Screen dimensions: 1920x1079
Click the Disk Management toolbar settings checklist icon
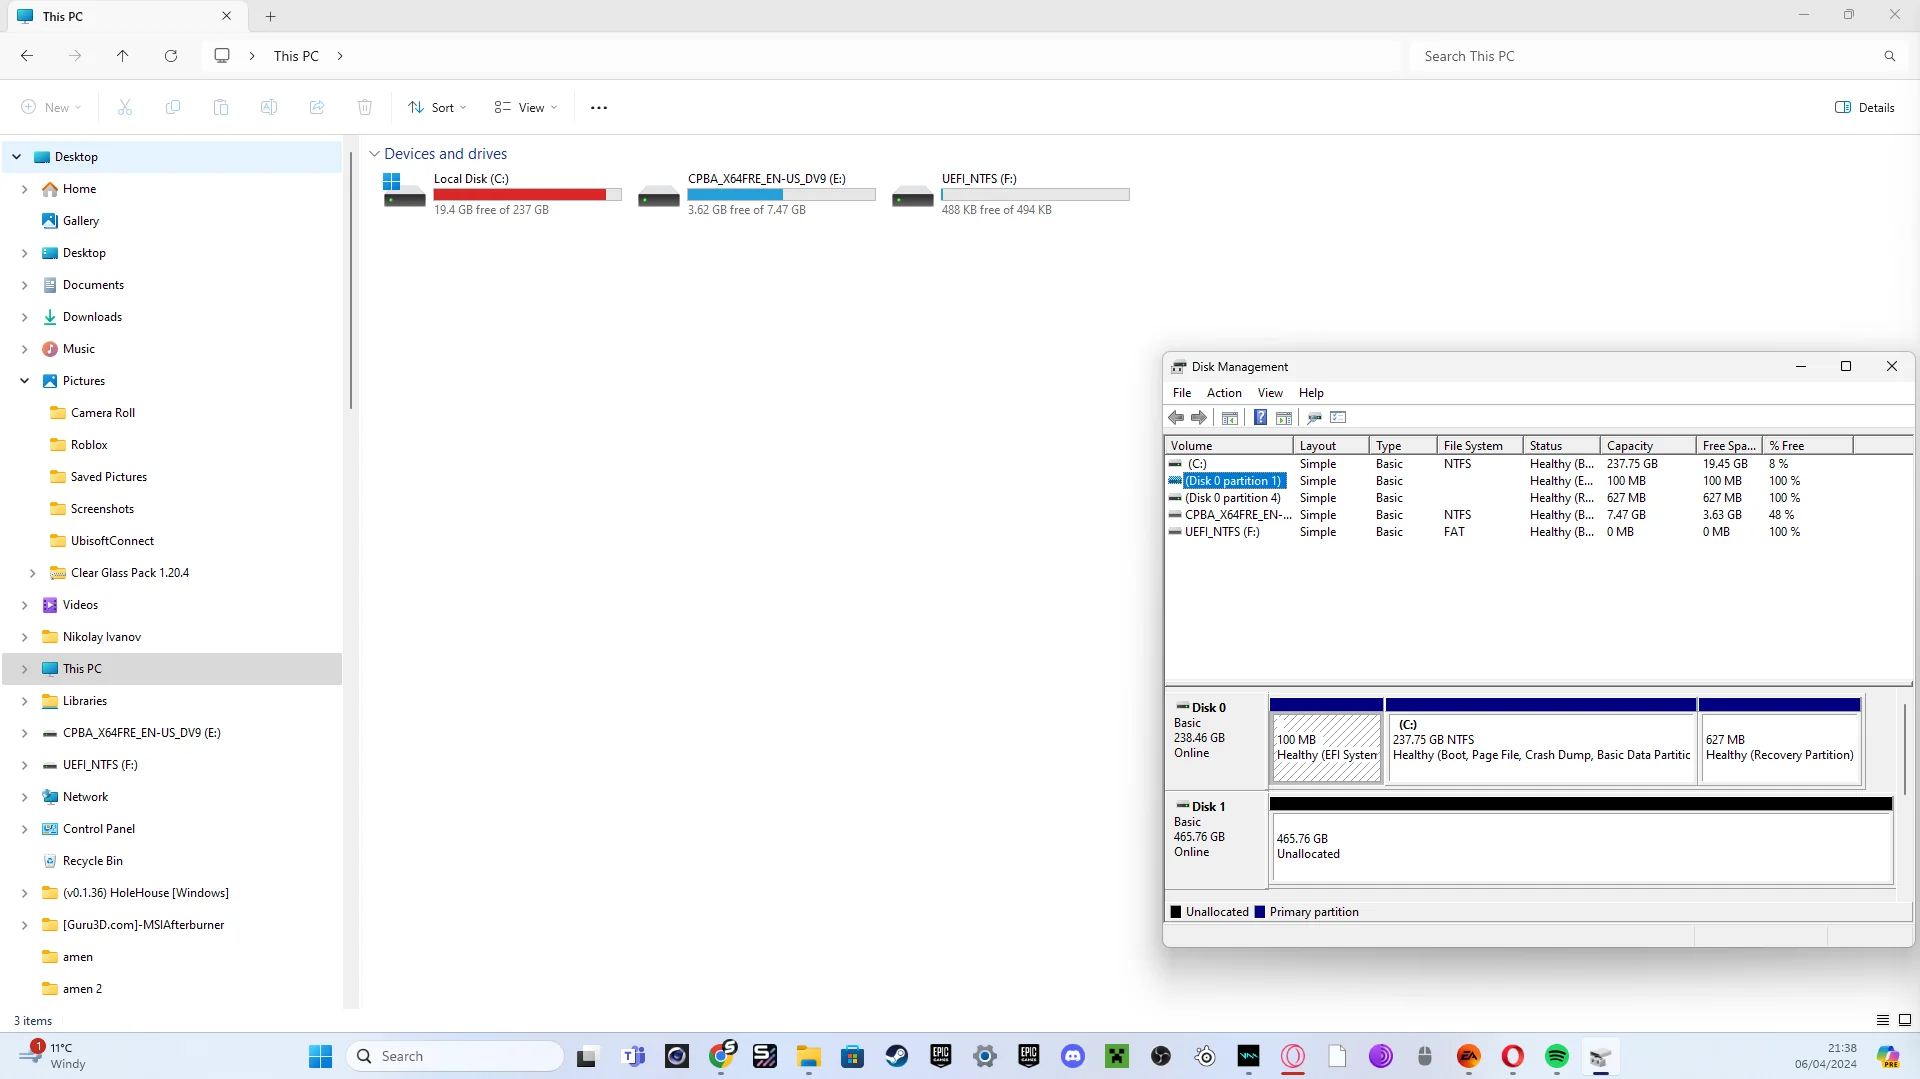[x=1339, y=418]
